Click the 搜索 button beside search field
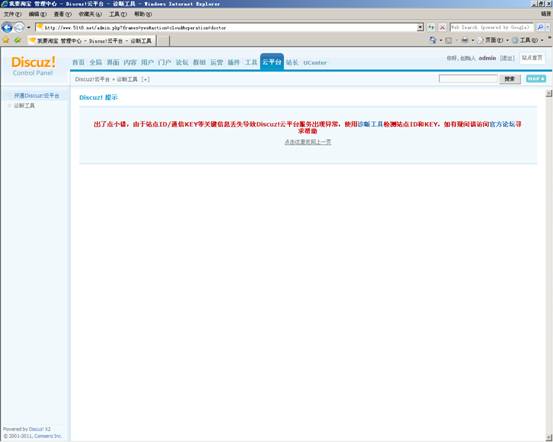Screen dimensions: 553x442 click(x=510, y=79)
